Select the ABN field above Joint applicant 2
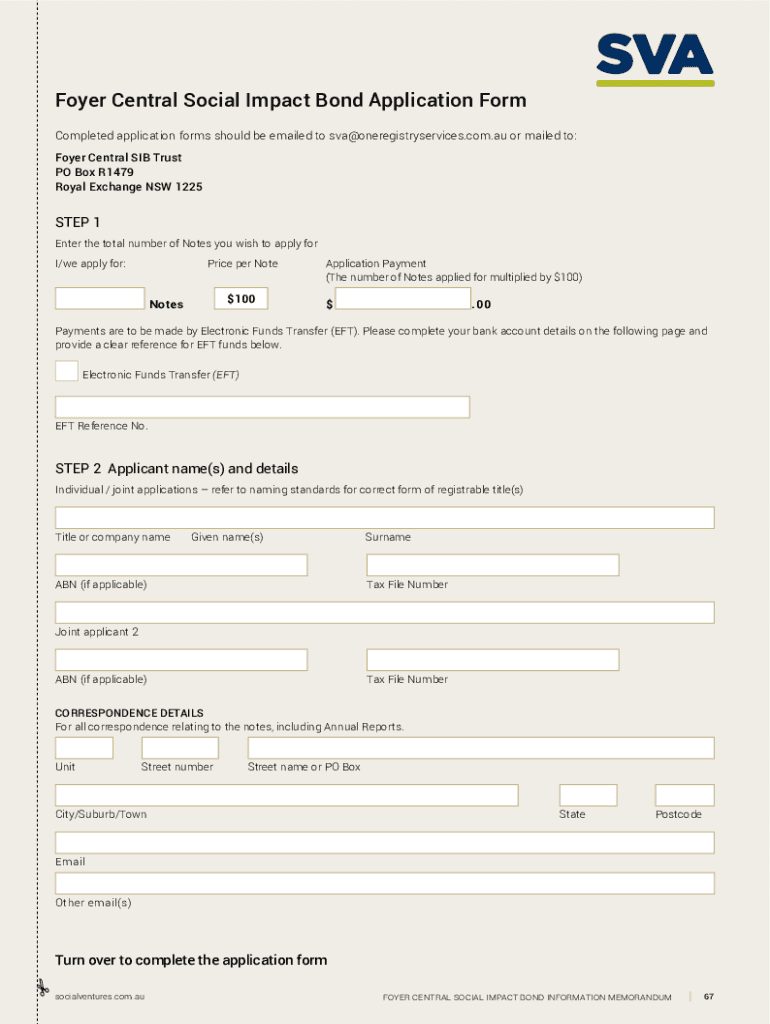Image resolution: width=770 pixels, height=1024 pixels. pos(181,565)
